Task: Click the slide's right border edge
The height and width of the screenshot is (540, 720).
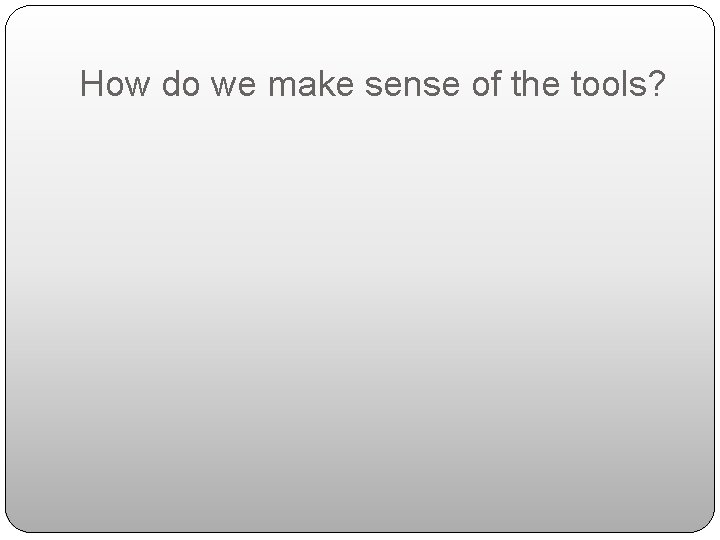Action: click(x=714, y=270)
